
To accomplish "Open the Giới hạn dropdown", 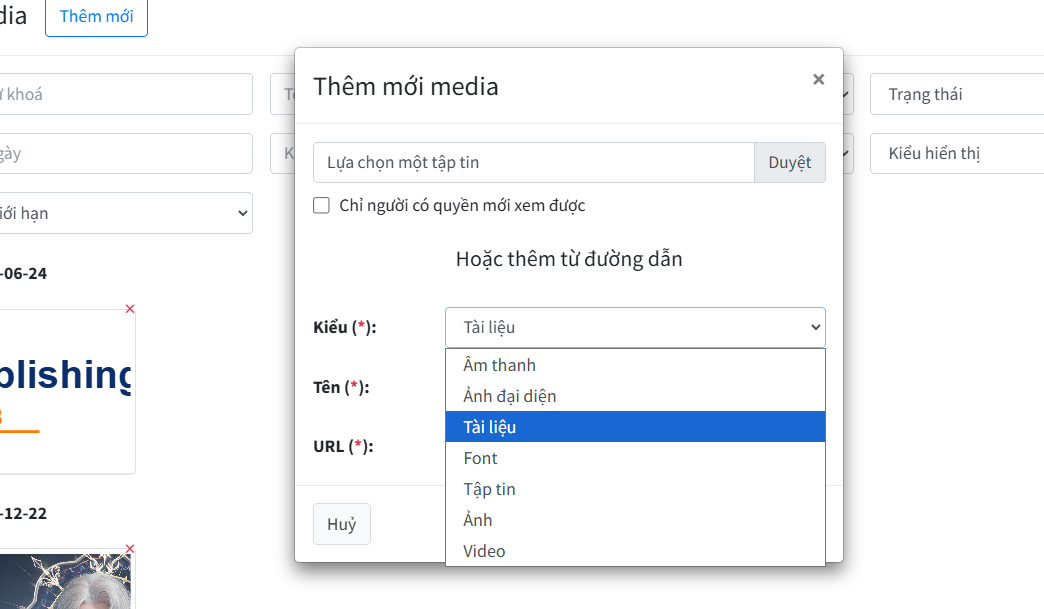I will 126,213.
